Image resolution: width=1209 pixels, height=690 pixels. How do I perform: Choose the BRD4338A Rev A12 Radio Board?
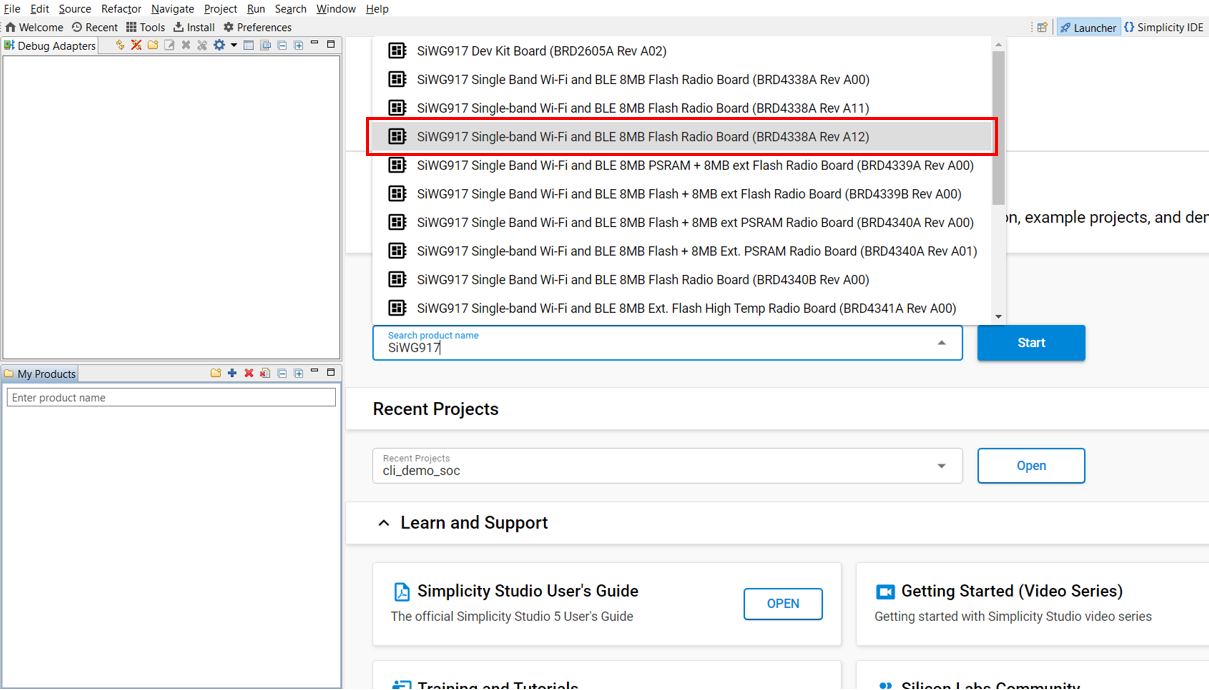click(x=642, y=137)
